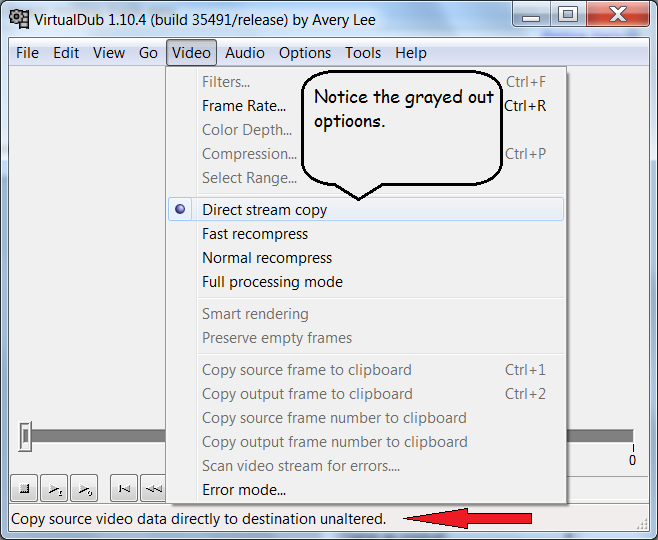
Task: Click the Stop playback button
Action: (x=24, y=488)
